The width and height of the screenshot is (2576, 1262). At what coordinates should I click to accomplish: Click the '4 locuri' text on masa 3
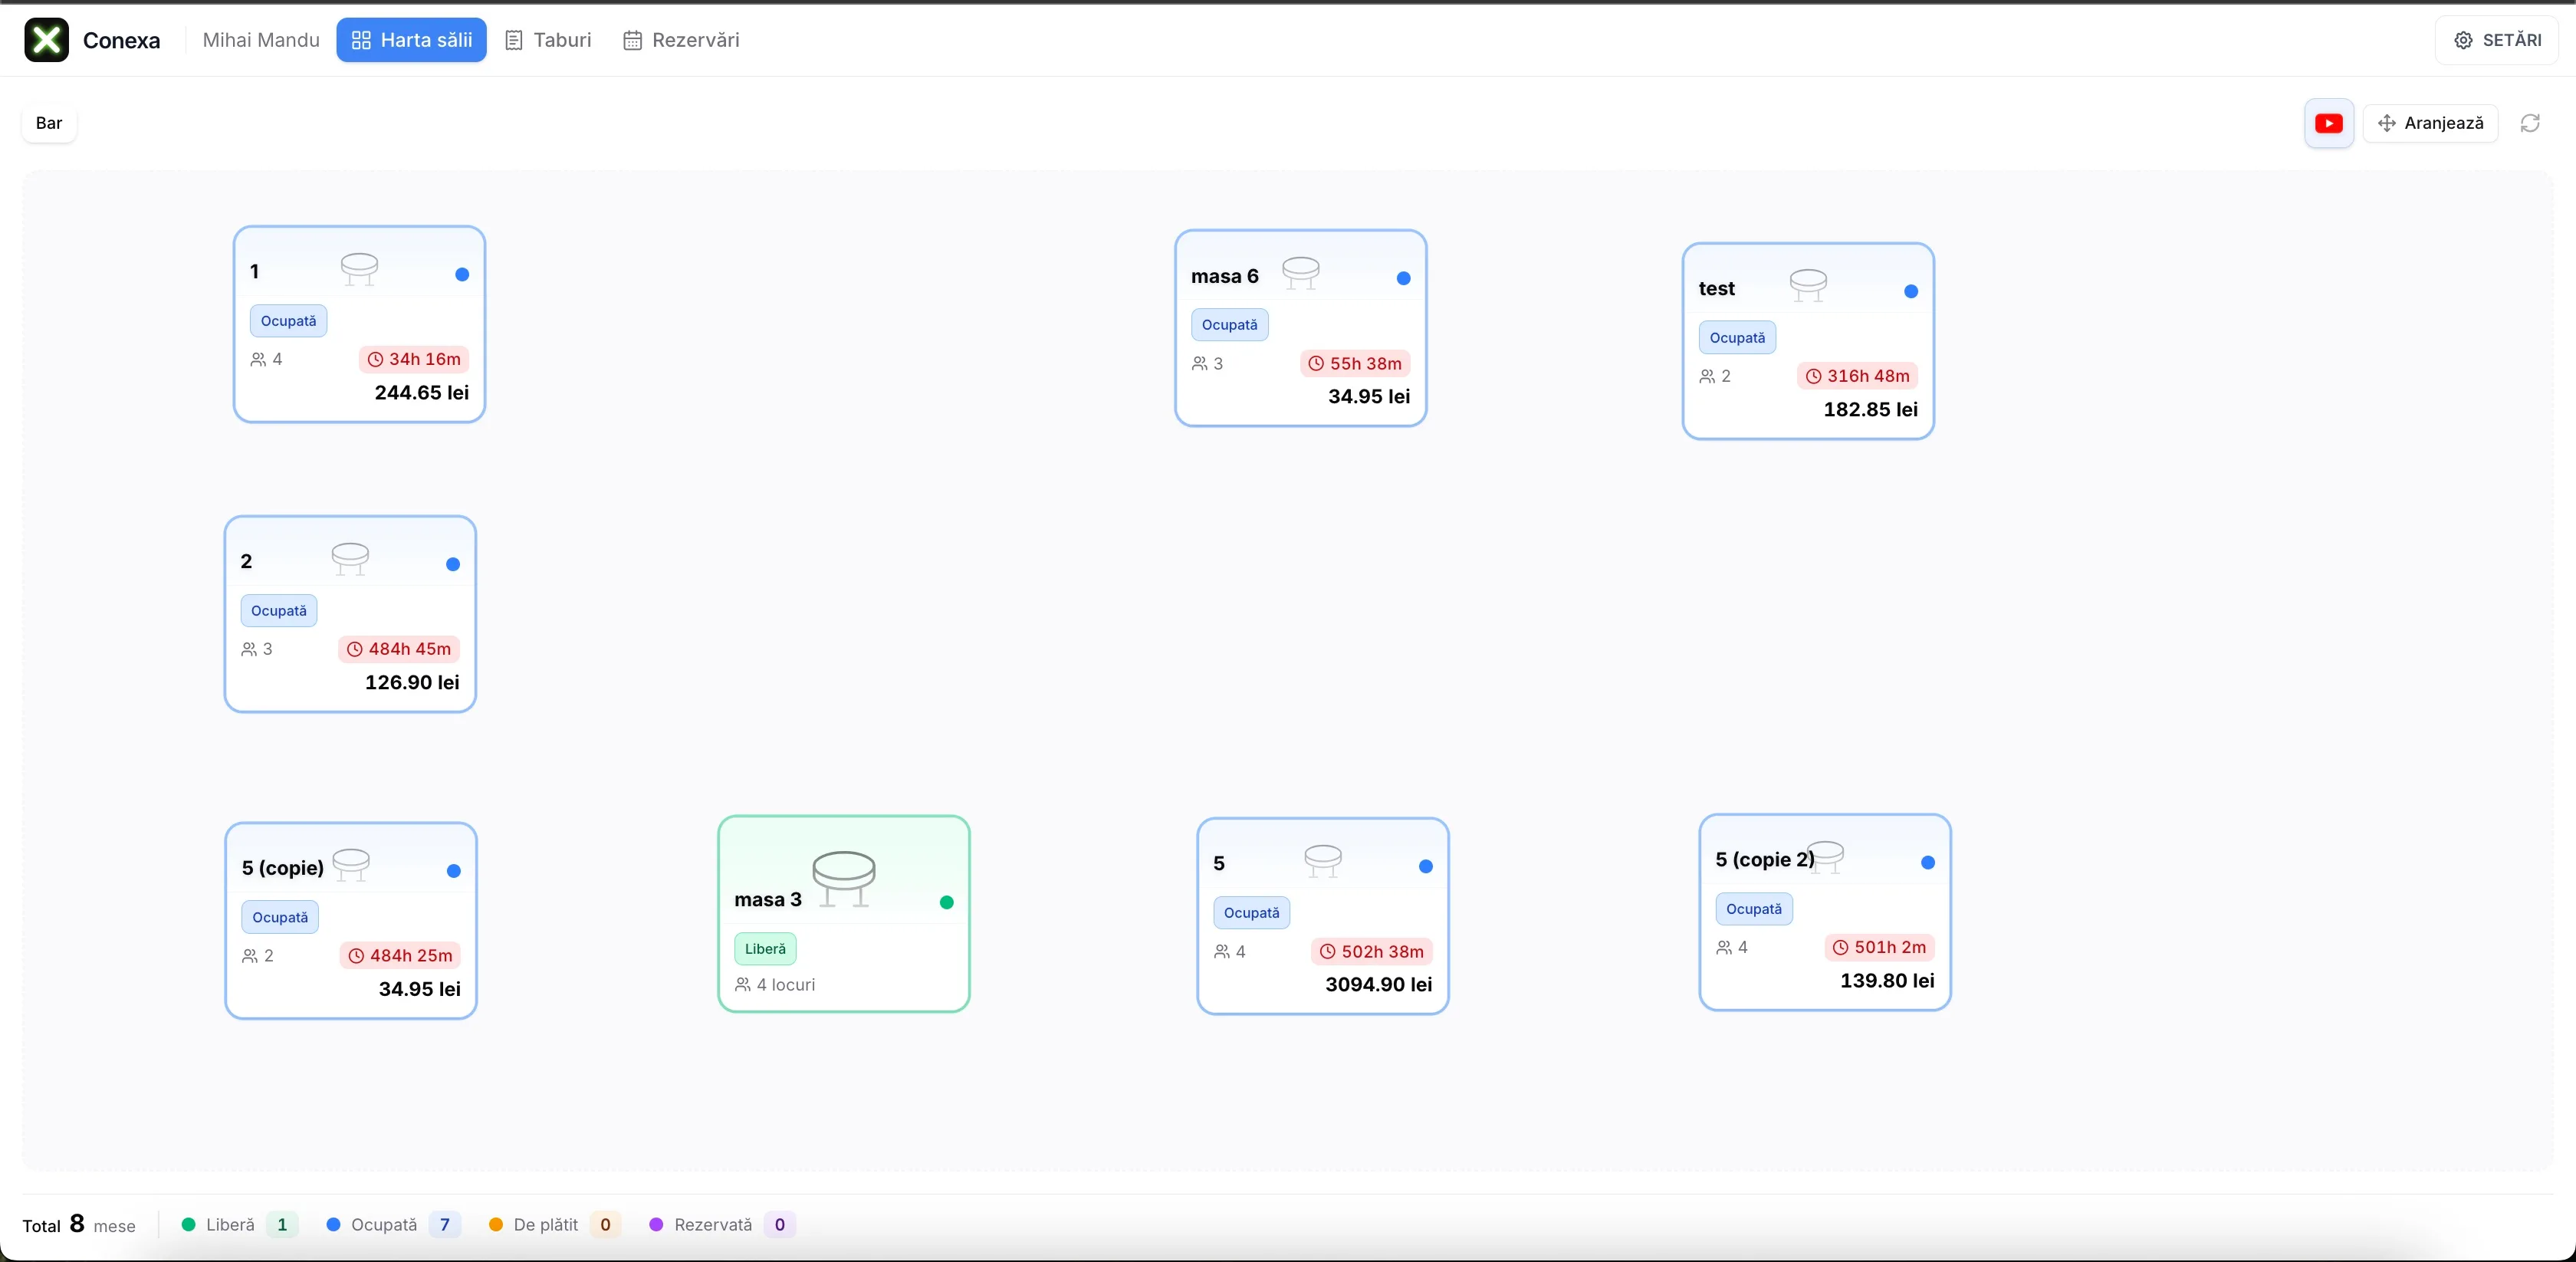click(785, 984)
